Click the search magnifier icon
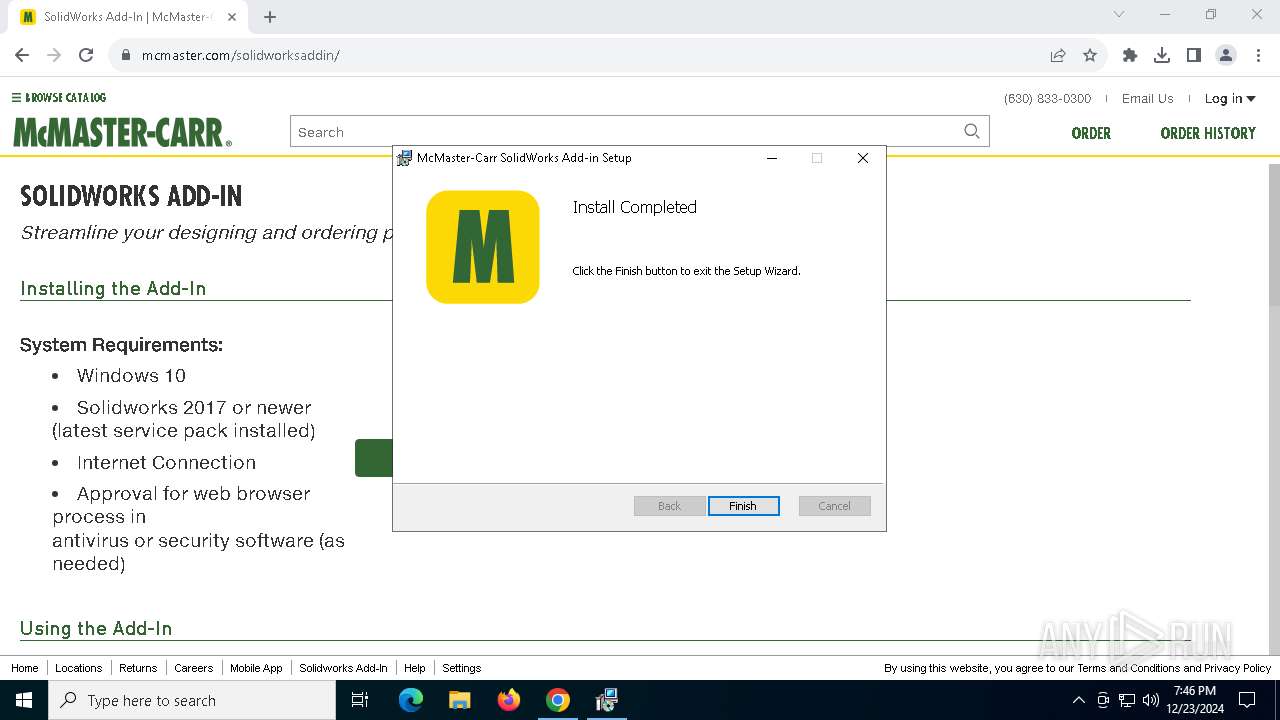The width and height of the screenshot is (1280, 720). [x=972, y=131]
